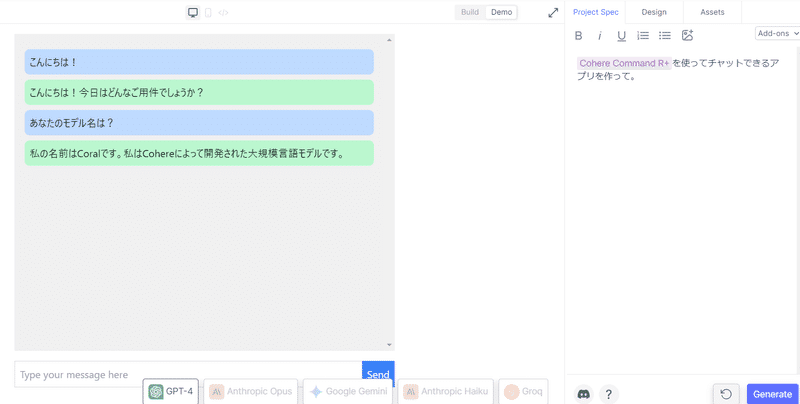This screenshot has height=404, width=800.
Task: Switch to Build mode
Action: click(470, 12)
